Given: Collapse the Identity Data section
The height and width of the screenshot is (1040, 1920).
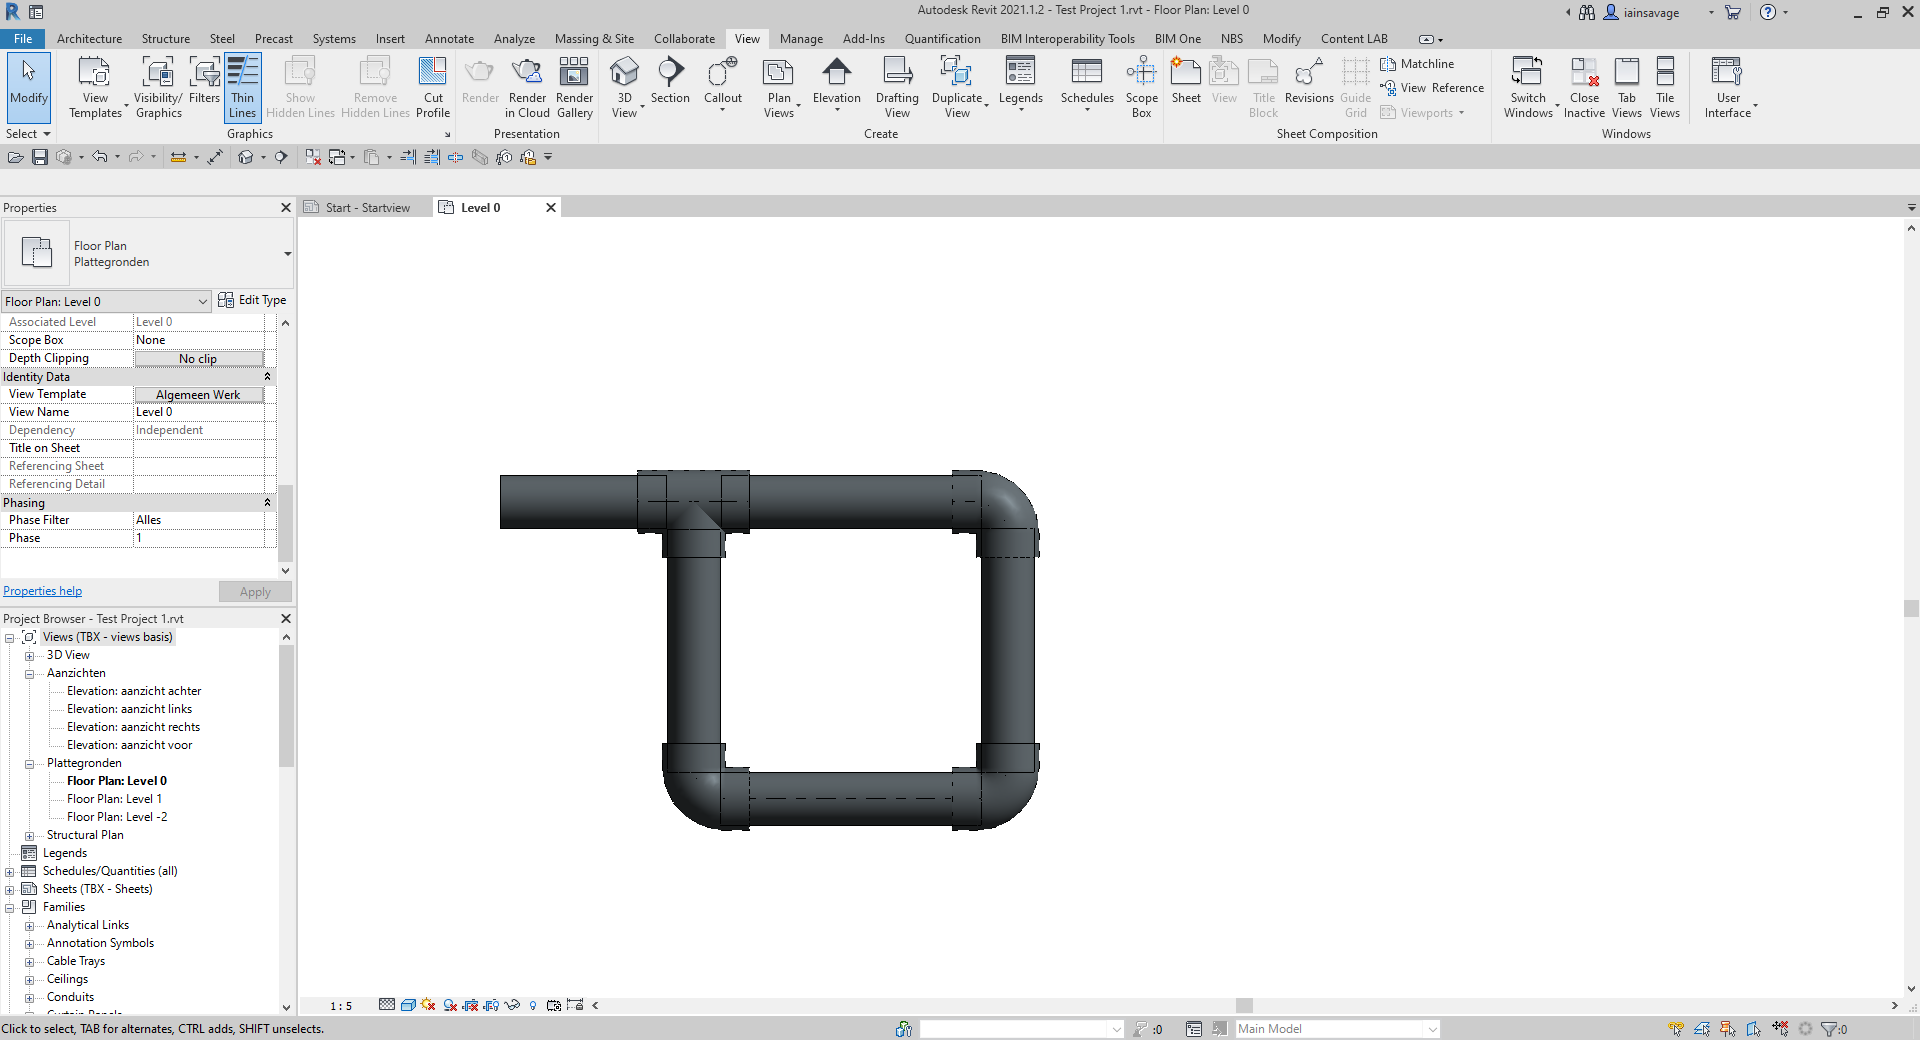Looking at the screenshot, I should (x=267, y=377).
